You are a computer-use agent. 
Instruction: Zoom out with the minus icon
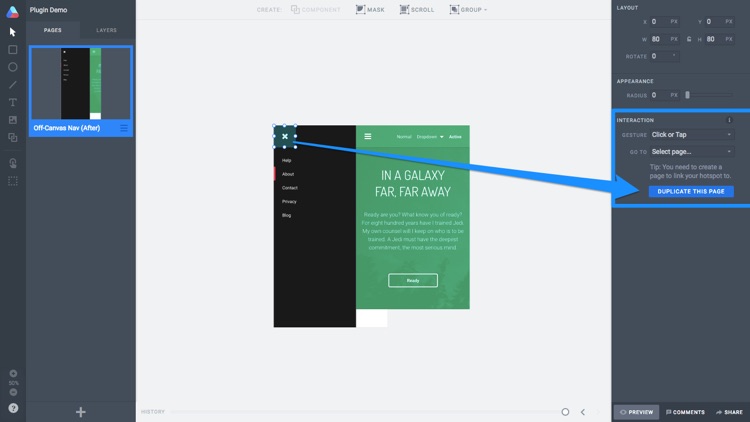(x=13, y=392)
